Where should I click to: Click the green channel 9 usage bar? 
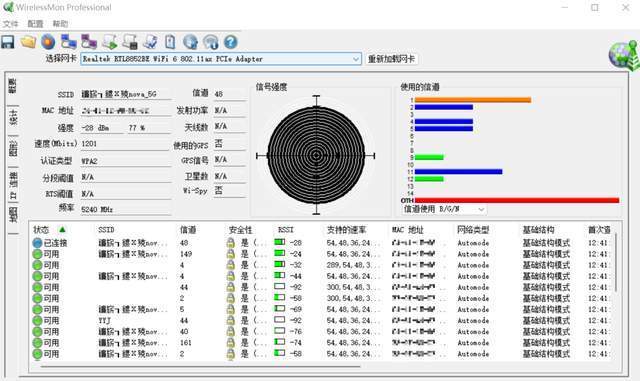(x=429, y=157)
